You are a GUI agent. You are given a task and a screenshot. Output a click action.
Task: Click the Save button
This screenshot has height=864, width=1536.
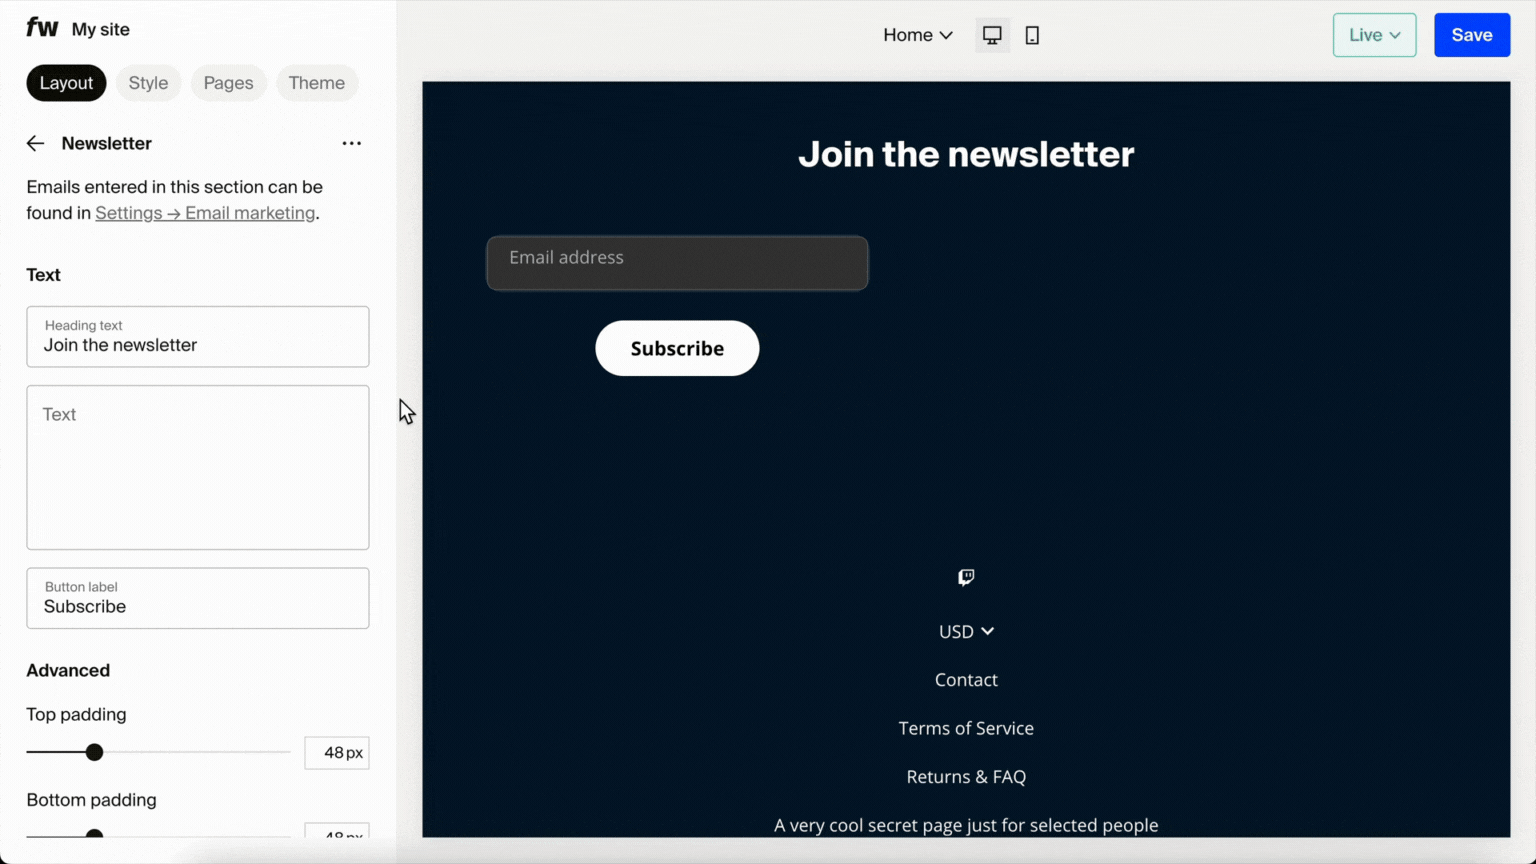click(1471, 34)
